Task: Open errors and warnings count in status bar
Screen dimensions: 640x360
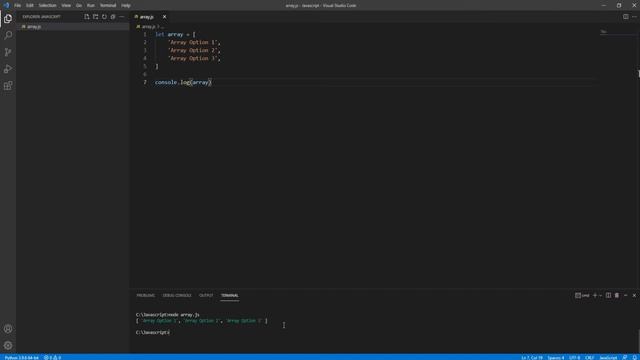Action: pos(52,358)
